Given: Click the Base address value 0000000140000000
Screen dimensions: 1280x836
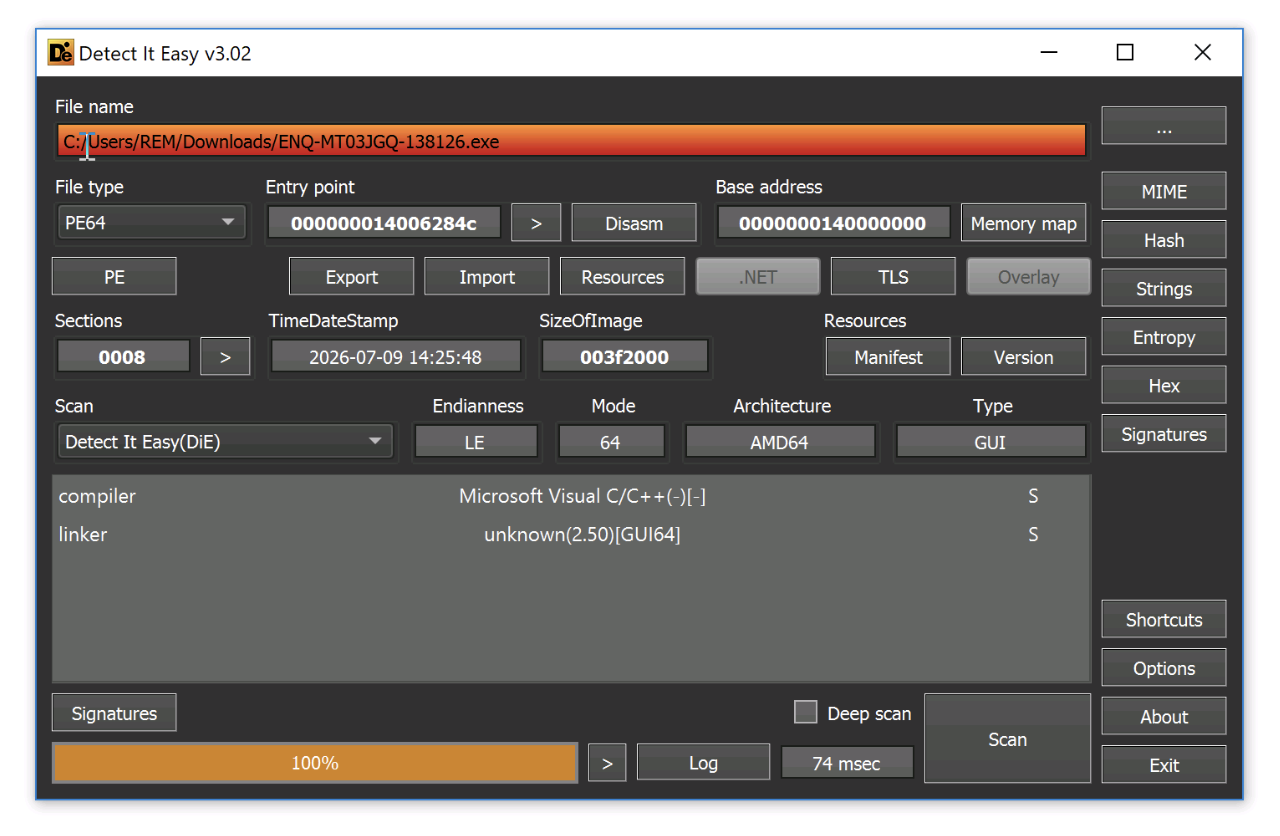Looking at the screenshot, I should coord(832,223).
